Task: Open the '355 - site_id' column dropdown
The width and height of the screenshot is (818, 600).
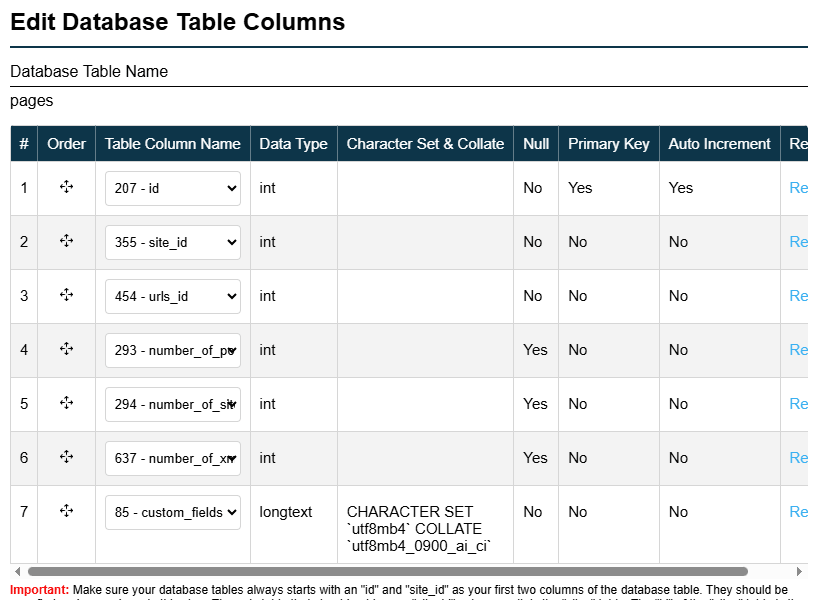Action: coord(173,242)
